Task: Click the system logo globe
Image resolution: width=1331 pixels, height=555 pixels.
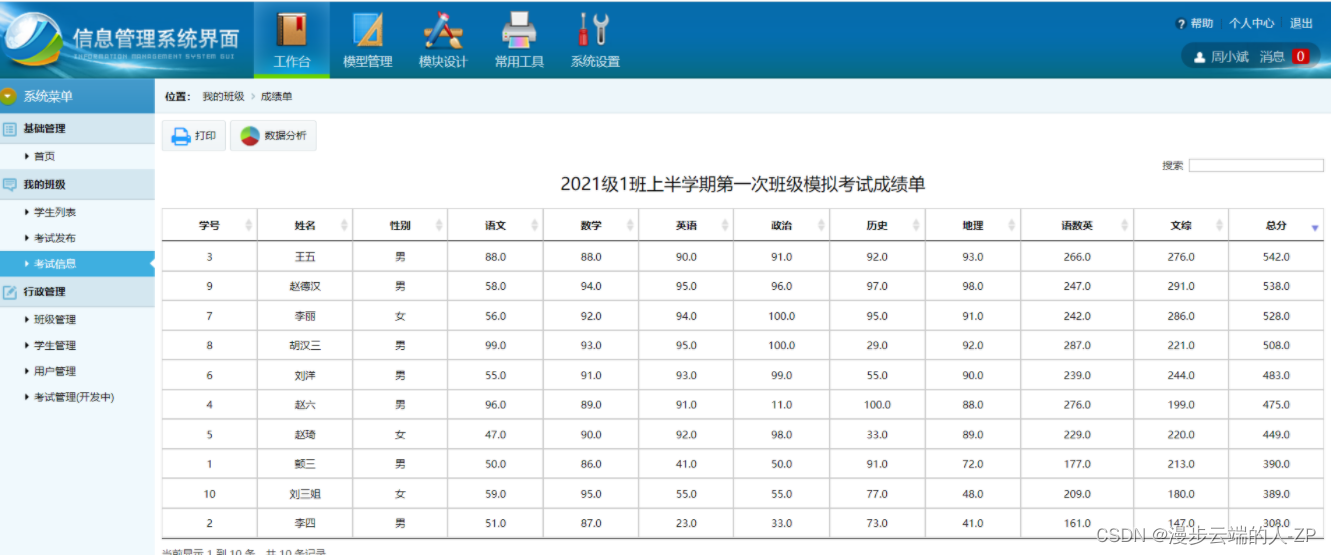Action: [32, 41]
